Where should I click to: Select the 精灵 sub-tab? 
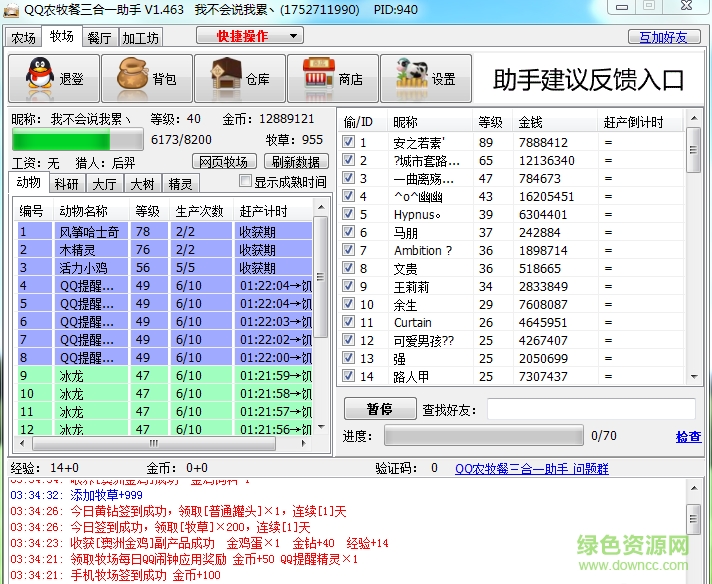coord(180,183)
